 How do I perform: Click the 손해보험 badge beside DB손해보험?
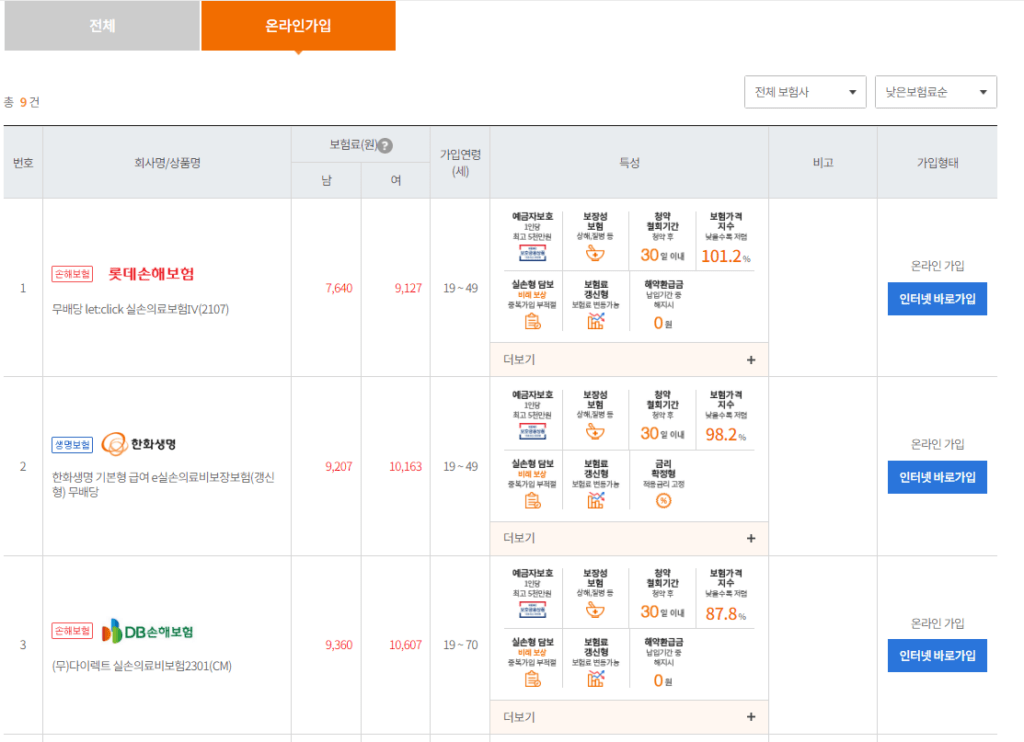tap(72, 631)
